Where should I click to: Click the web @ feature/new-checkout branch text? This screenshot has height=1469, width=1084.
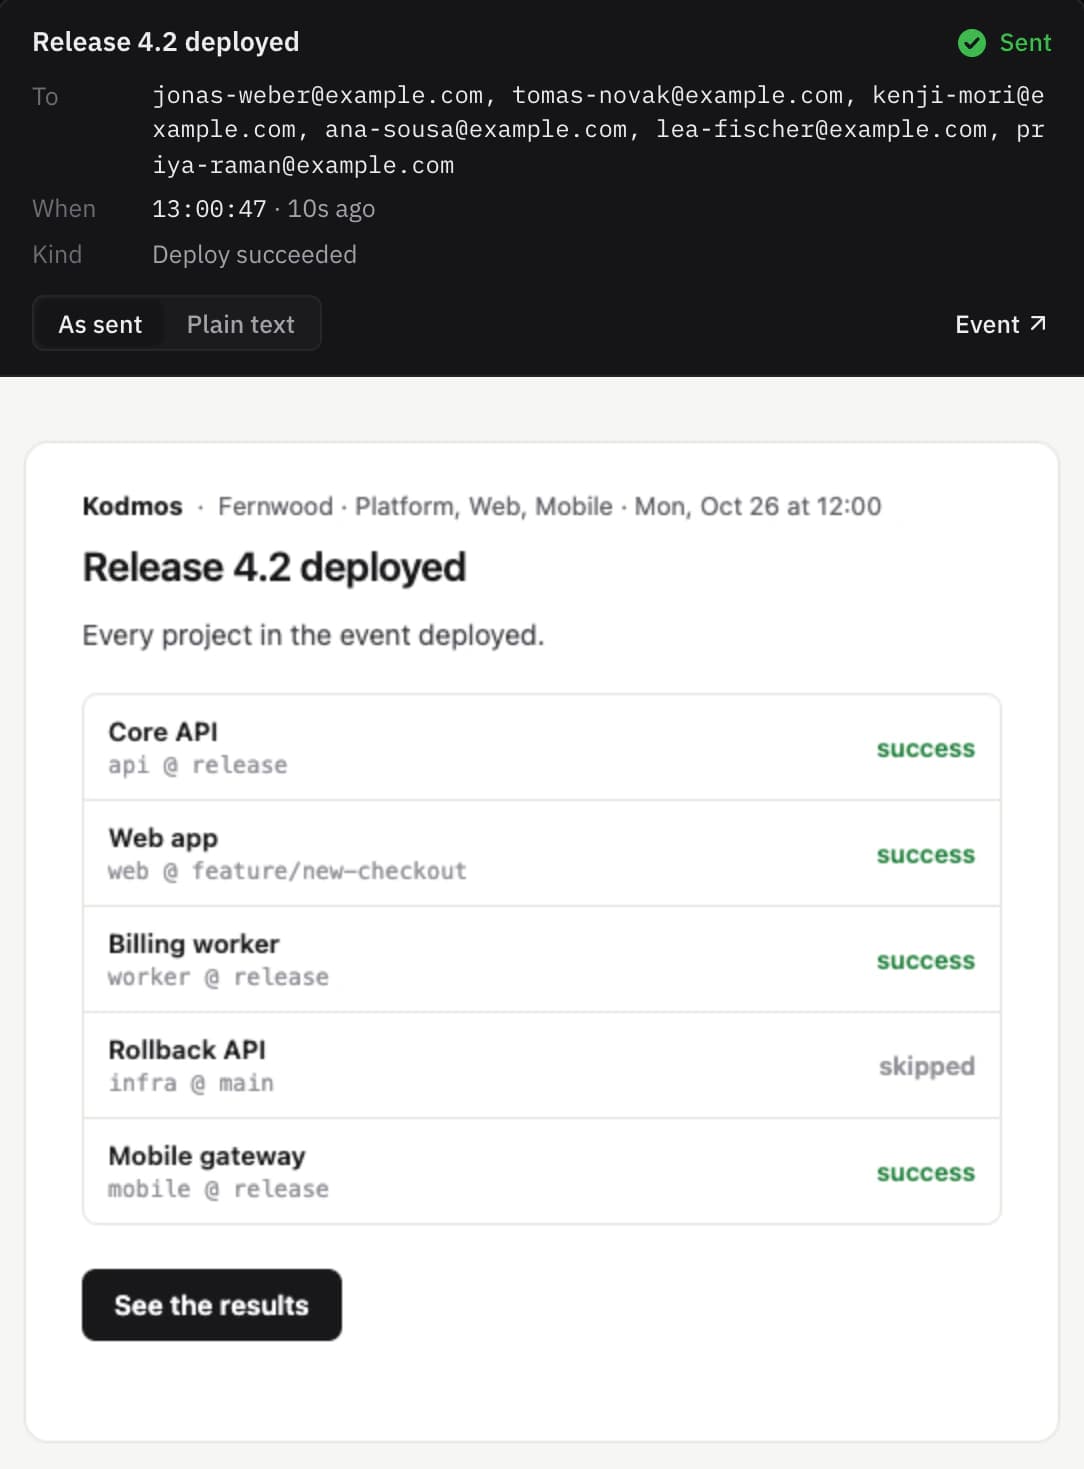pyautogui.click(x=287, y=871)
